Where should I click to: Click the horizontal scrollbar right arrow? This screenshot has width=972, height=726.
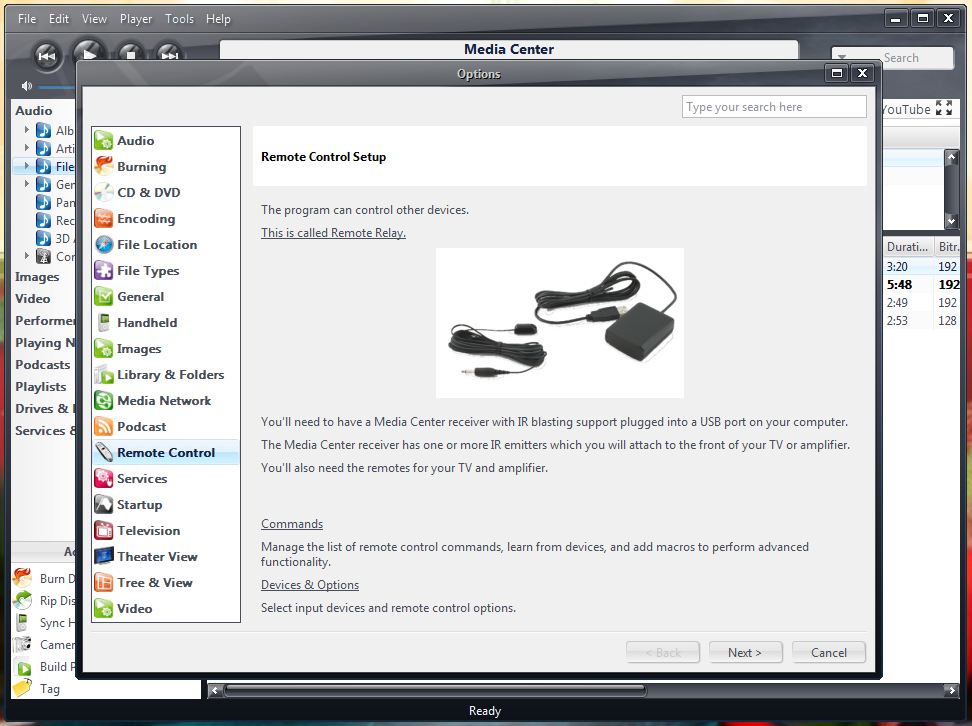[x=950, y=689]
